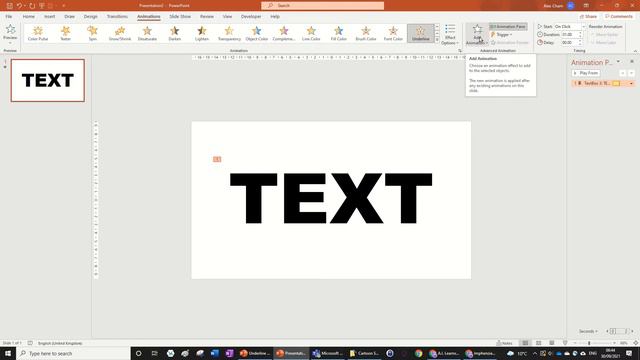Switch to the Home tab
This screenshot has height=360, width=640.
tap(29, 16)
